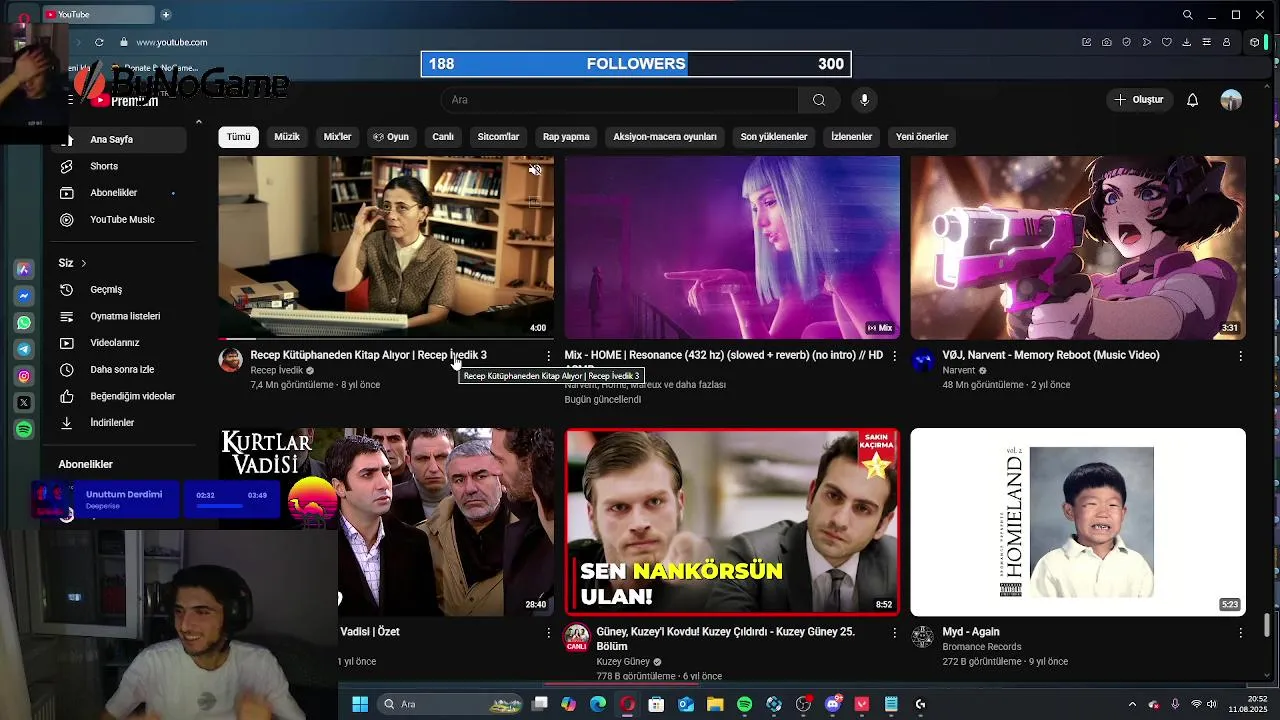The image size is (1280, 720).
Task: Open Narvent channel link
Action: click(958, 370)
